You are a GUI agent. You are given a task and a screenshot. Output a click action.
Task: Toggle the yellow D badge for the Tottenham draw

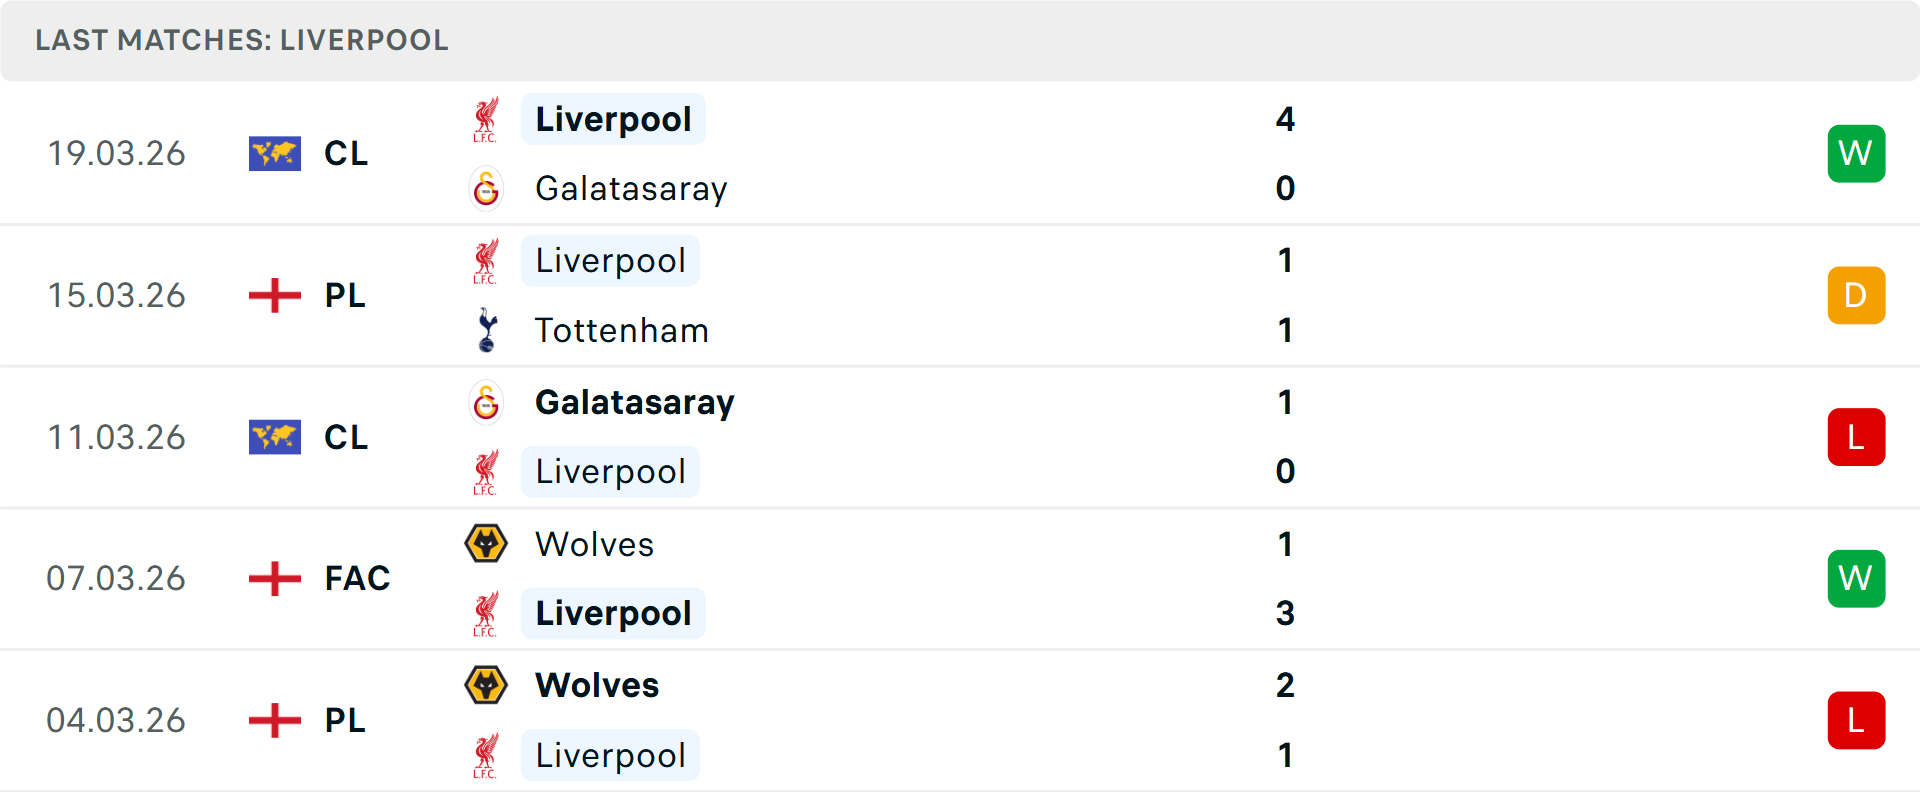[1856, 295]
